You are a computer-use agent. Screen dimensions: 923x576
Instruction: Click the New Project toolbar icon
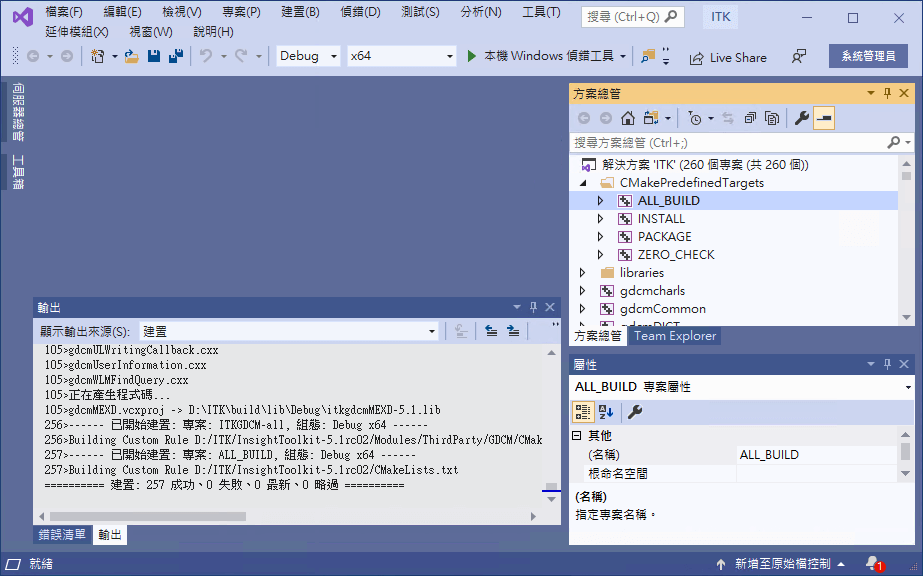98,56
